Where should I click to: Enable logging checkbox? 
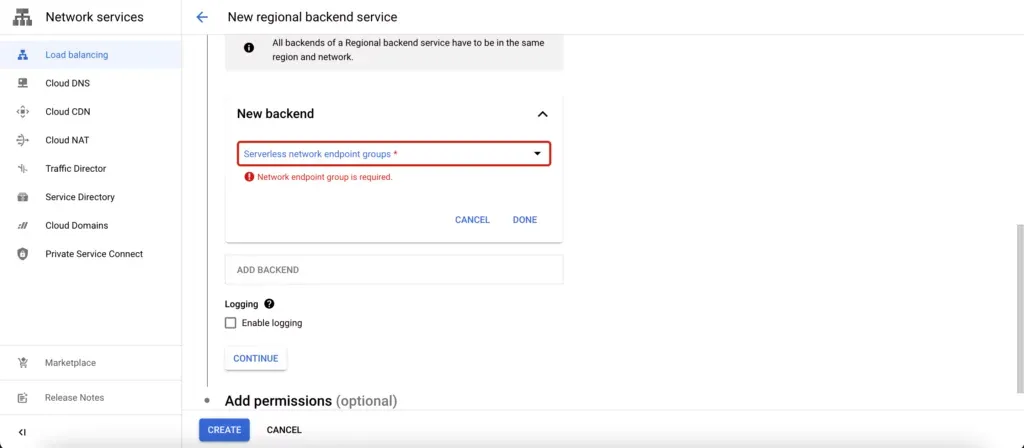[231, 323]
